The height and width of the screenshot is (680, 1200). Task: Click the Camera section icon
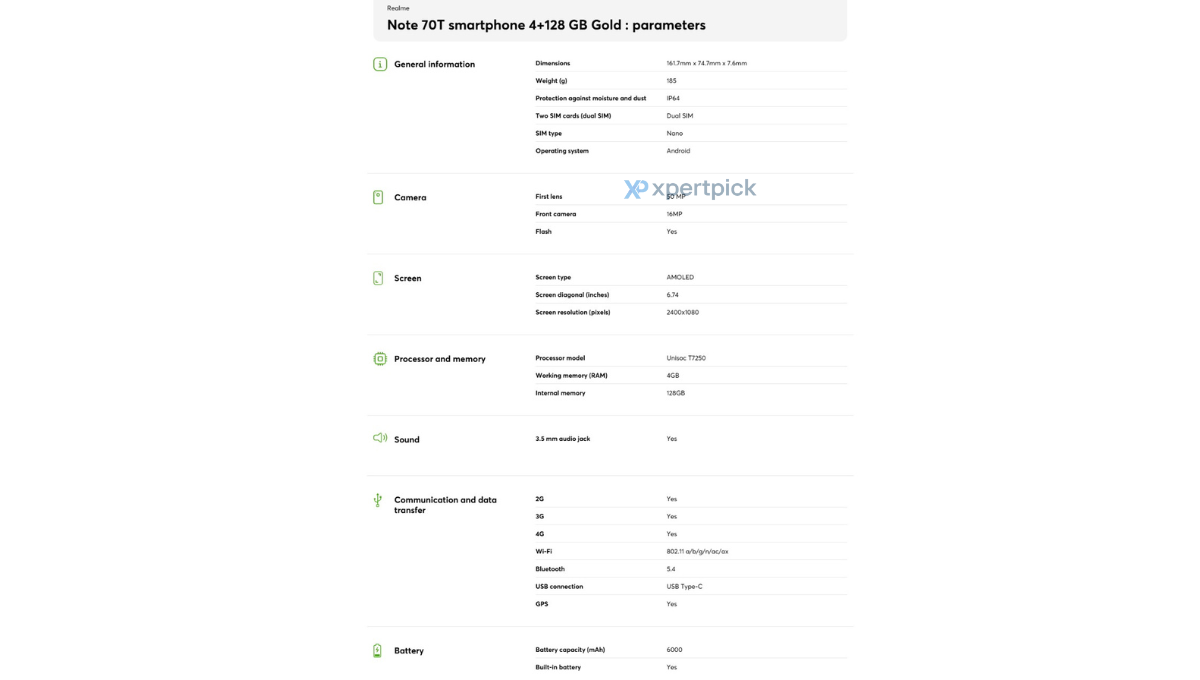tap(378, 197)
